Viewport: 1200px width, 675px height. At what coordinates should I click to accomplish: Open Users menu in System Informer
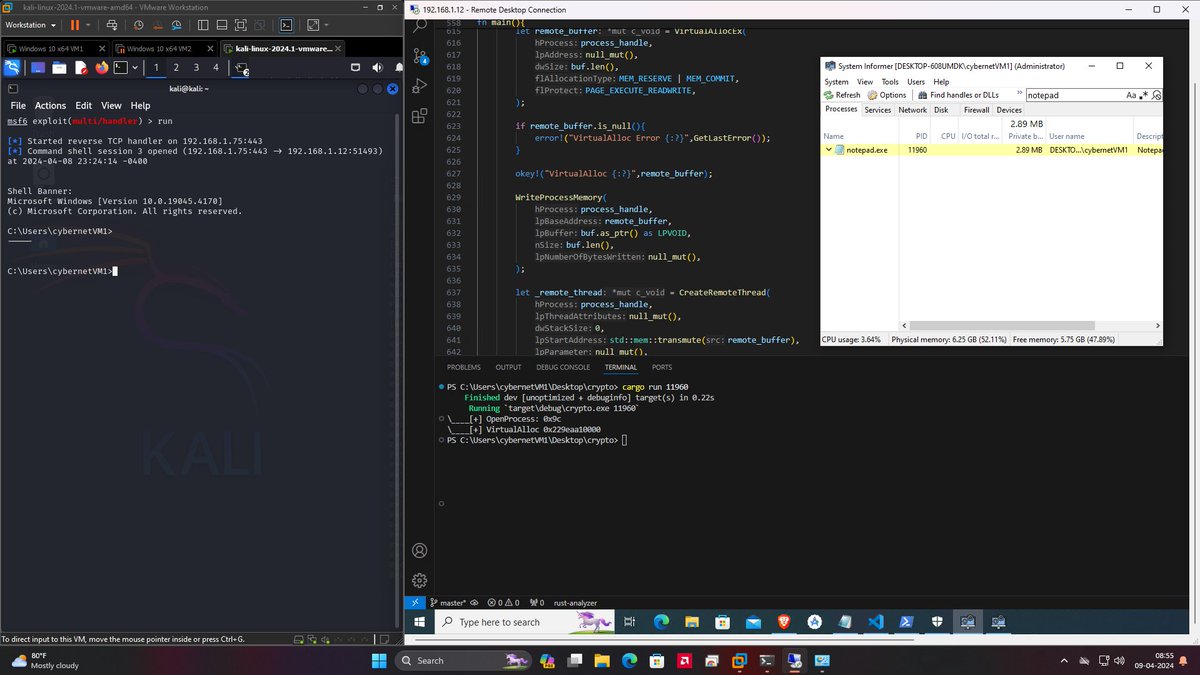(916, 82)
